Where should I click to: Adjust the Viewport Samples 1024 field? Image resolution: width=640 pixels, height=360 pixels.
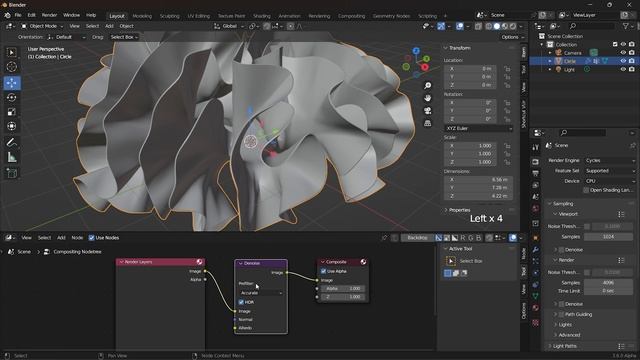608,237
